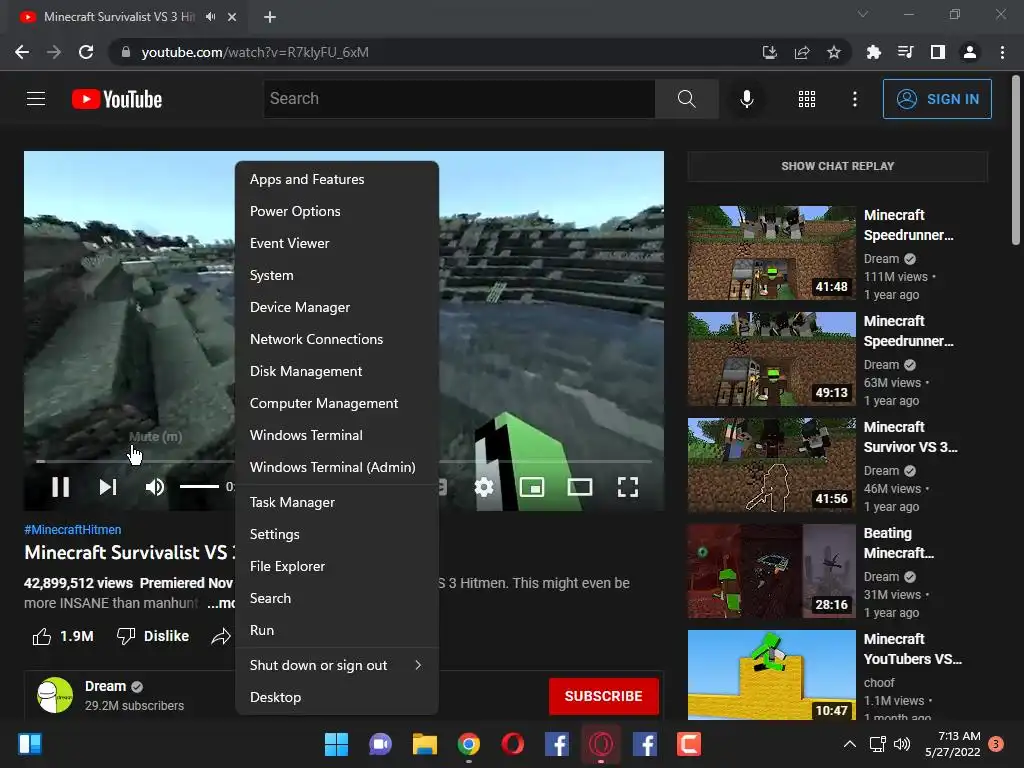This screenshot has width=1024, height=768.
Task: Open Network Connections
Action: [x=336, y=339]
